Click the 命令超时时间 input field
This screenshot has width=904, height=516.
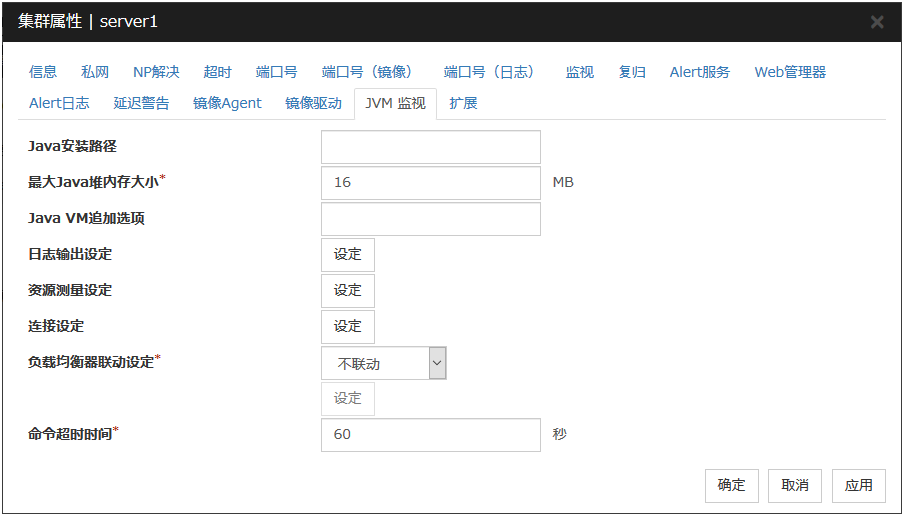pyautogui.click(x=430, y=435)
